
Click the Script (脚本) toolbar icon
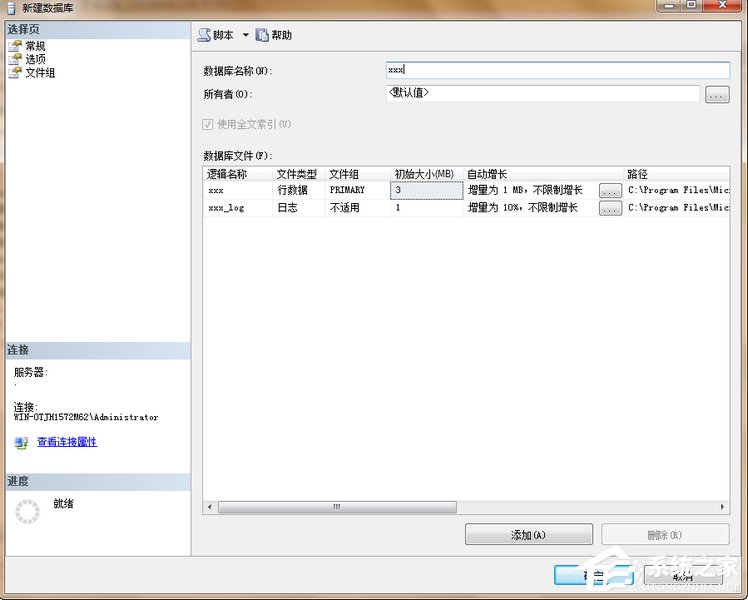click(204, 35)
